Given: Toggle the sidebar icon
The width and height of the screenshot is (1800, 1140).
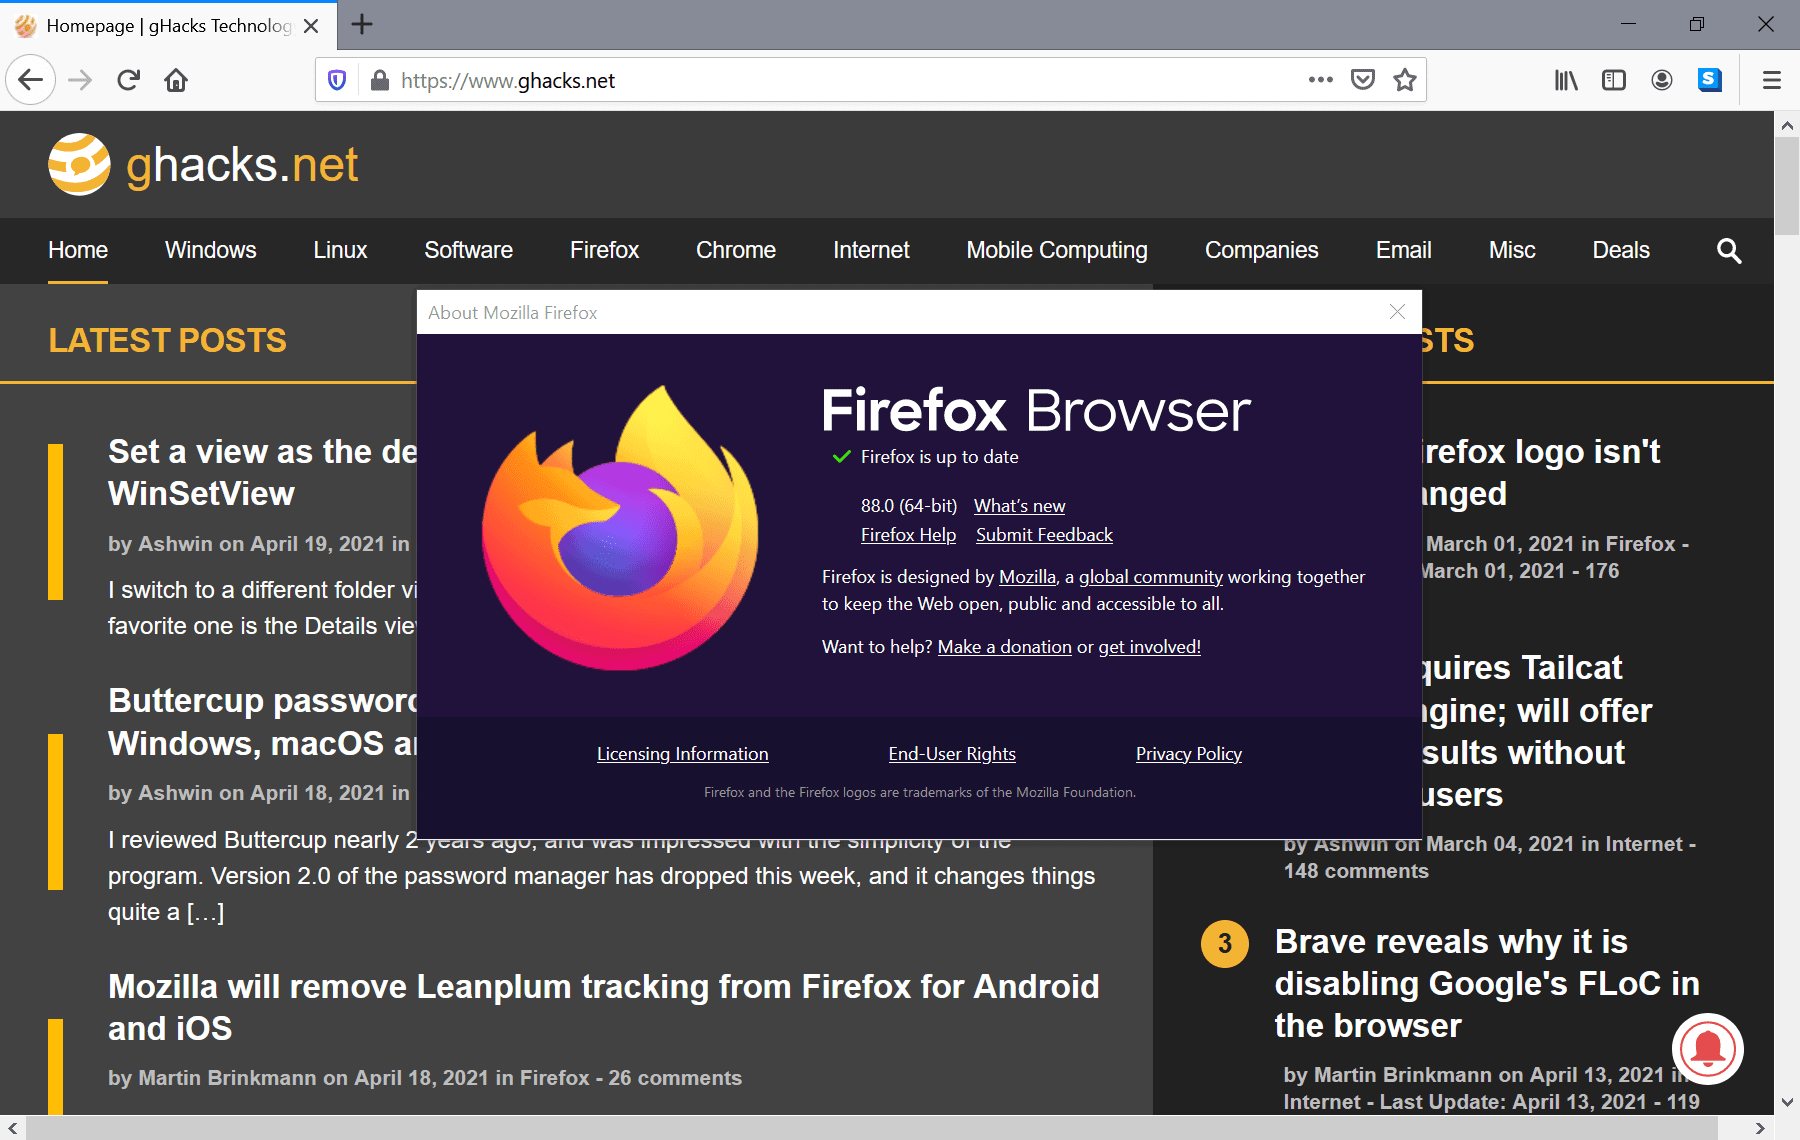Looking at the screenshot, I should [x=1613, y=80].
